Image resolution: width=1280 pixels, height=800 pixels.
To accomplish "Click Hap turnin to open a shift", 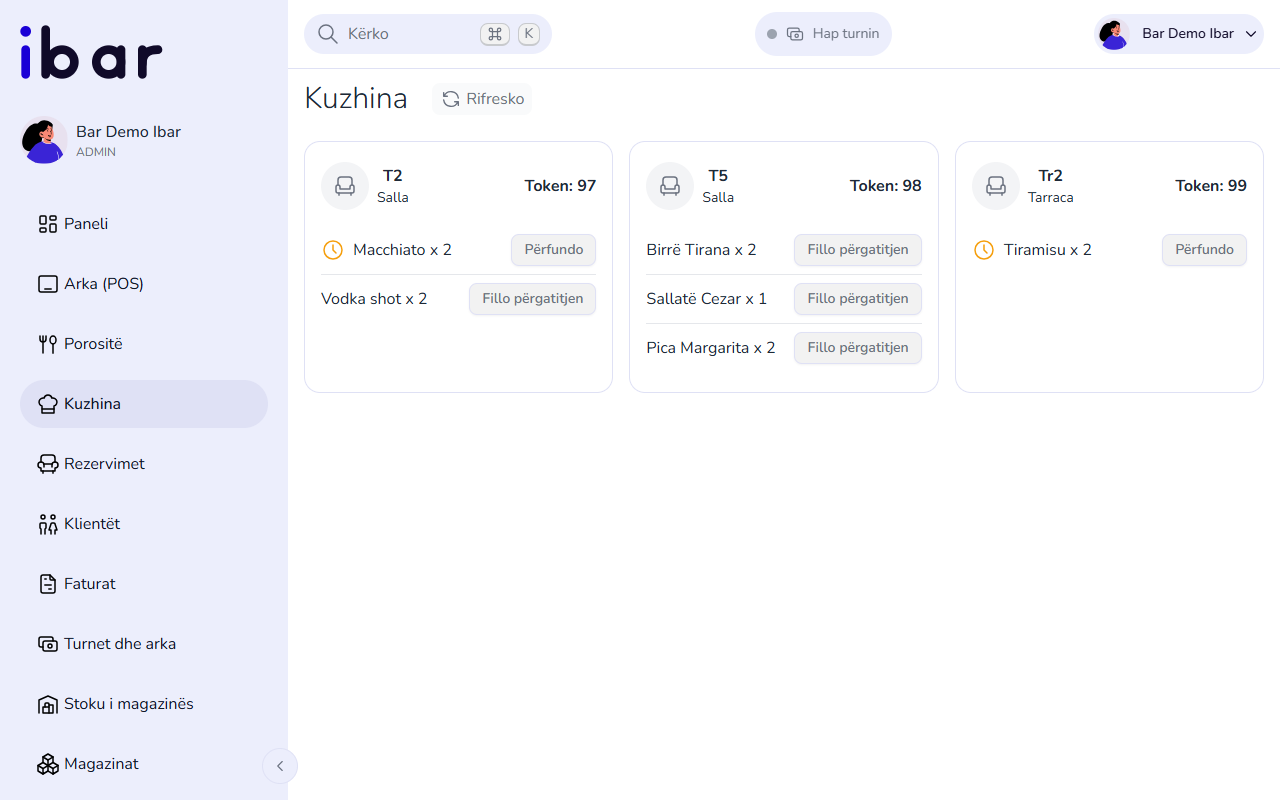I will coord(823,34).
